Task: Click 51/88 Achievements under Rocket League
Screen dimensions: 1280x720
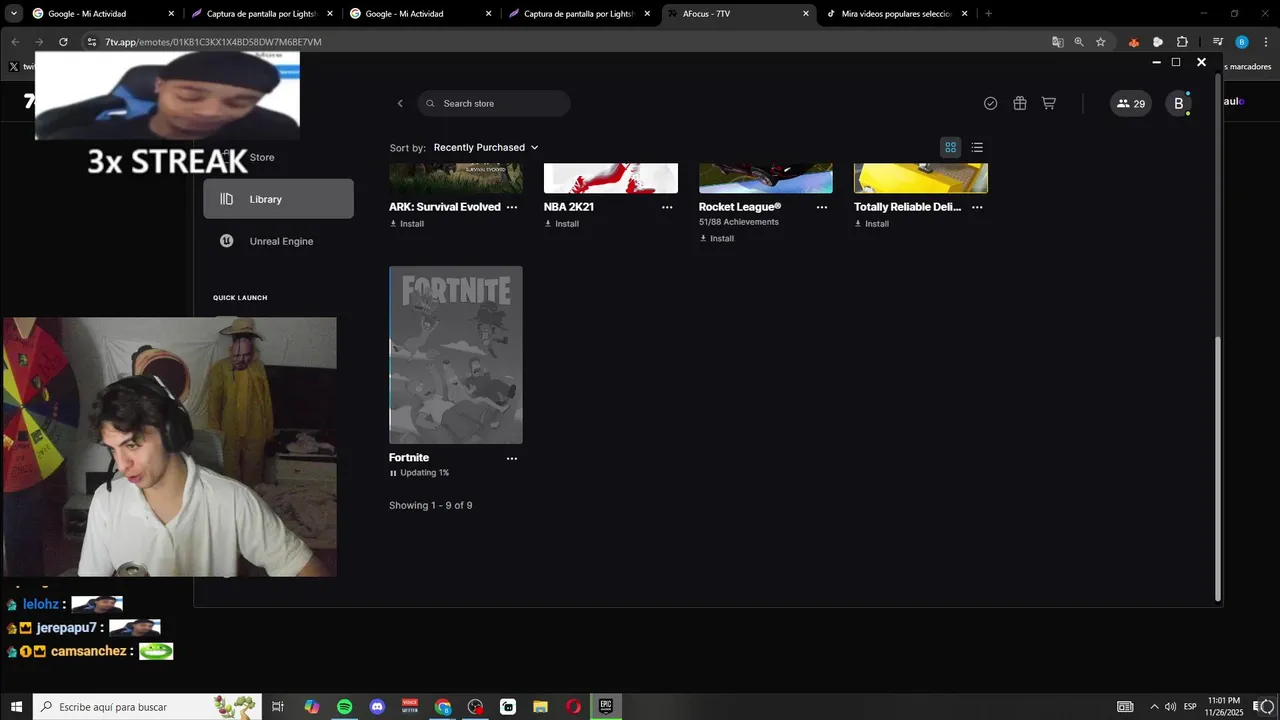Action: click(739, 222)
